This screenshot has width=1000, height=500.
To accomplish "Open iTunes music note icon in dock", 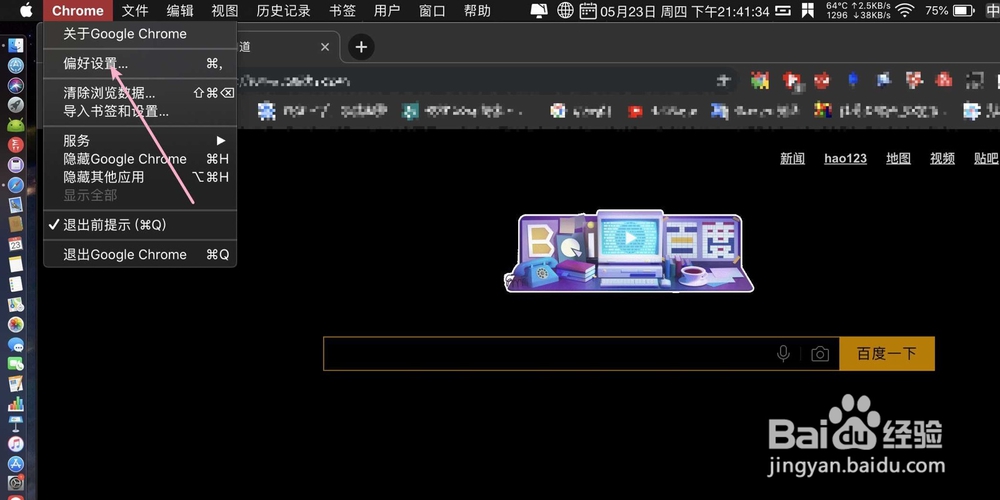I will pyautogui.click(x=15, y=444).
